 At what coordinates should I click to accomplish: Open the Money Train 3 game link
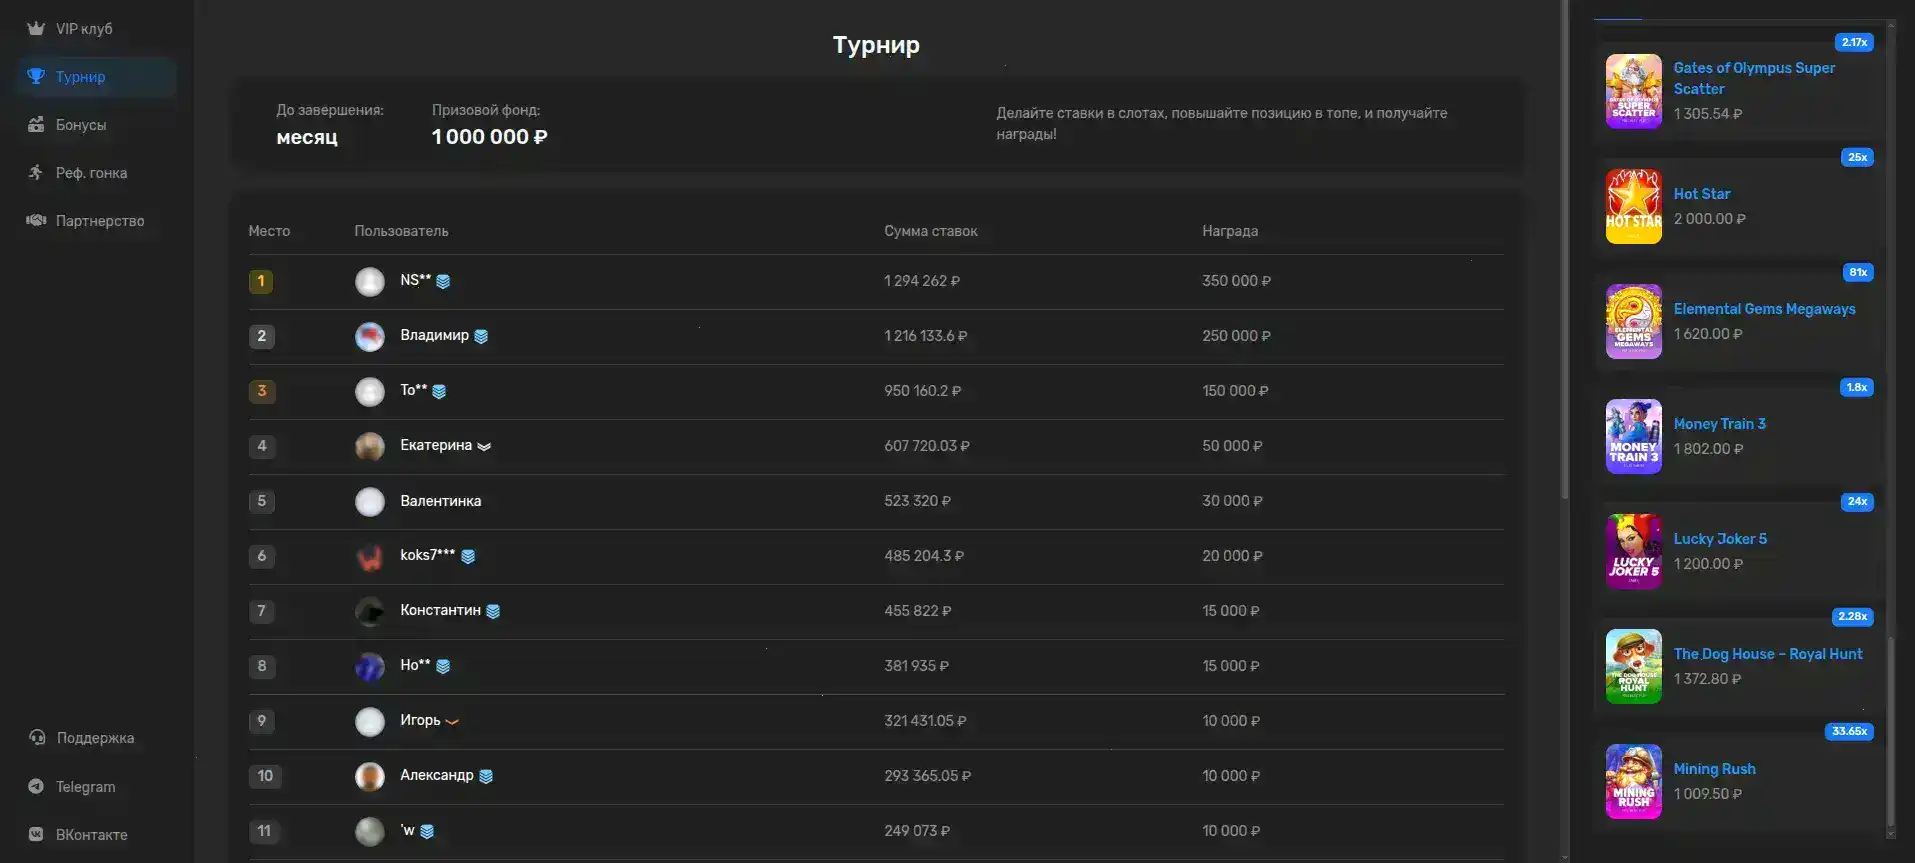[1720, 424]
